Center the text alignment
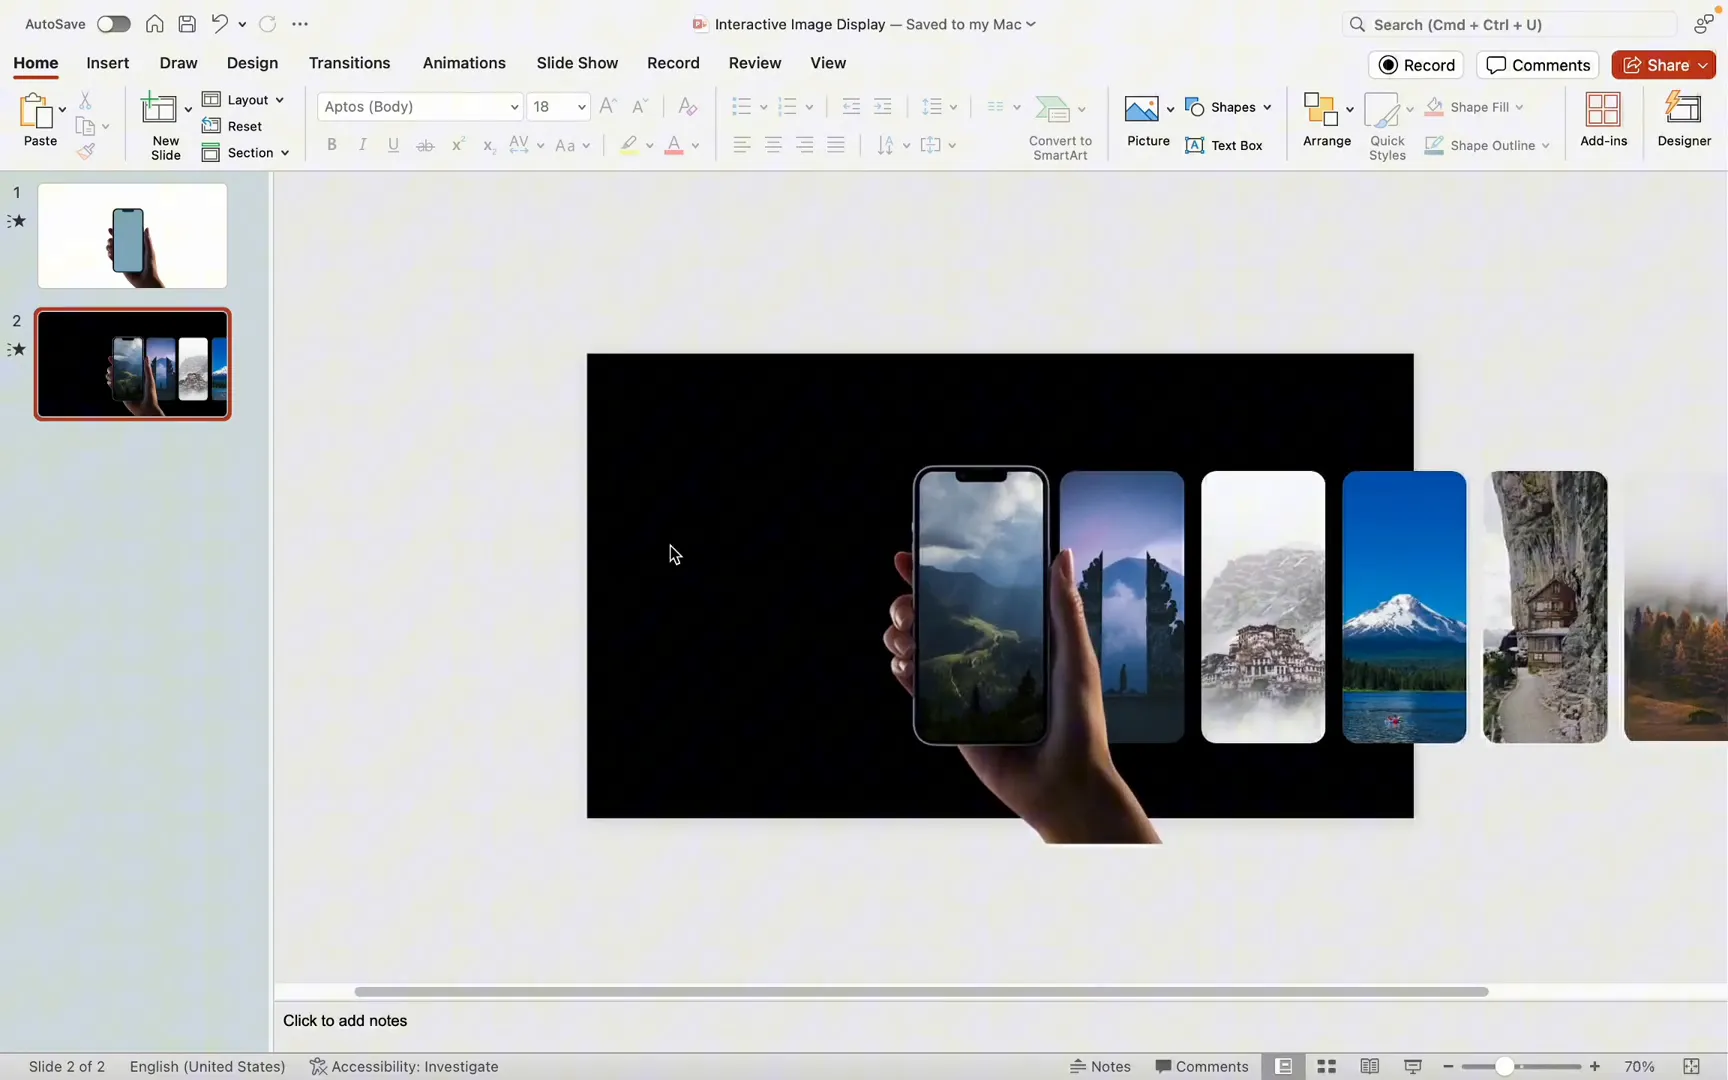This screenshot has height=1080, width=1728. coord(773,145)
